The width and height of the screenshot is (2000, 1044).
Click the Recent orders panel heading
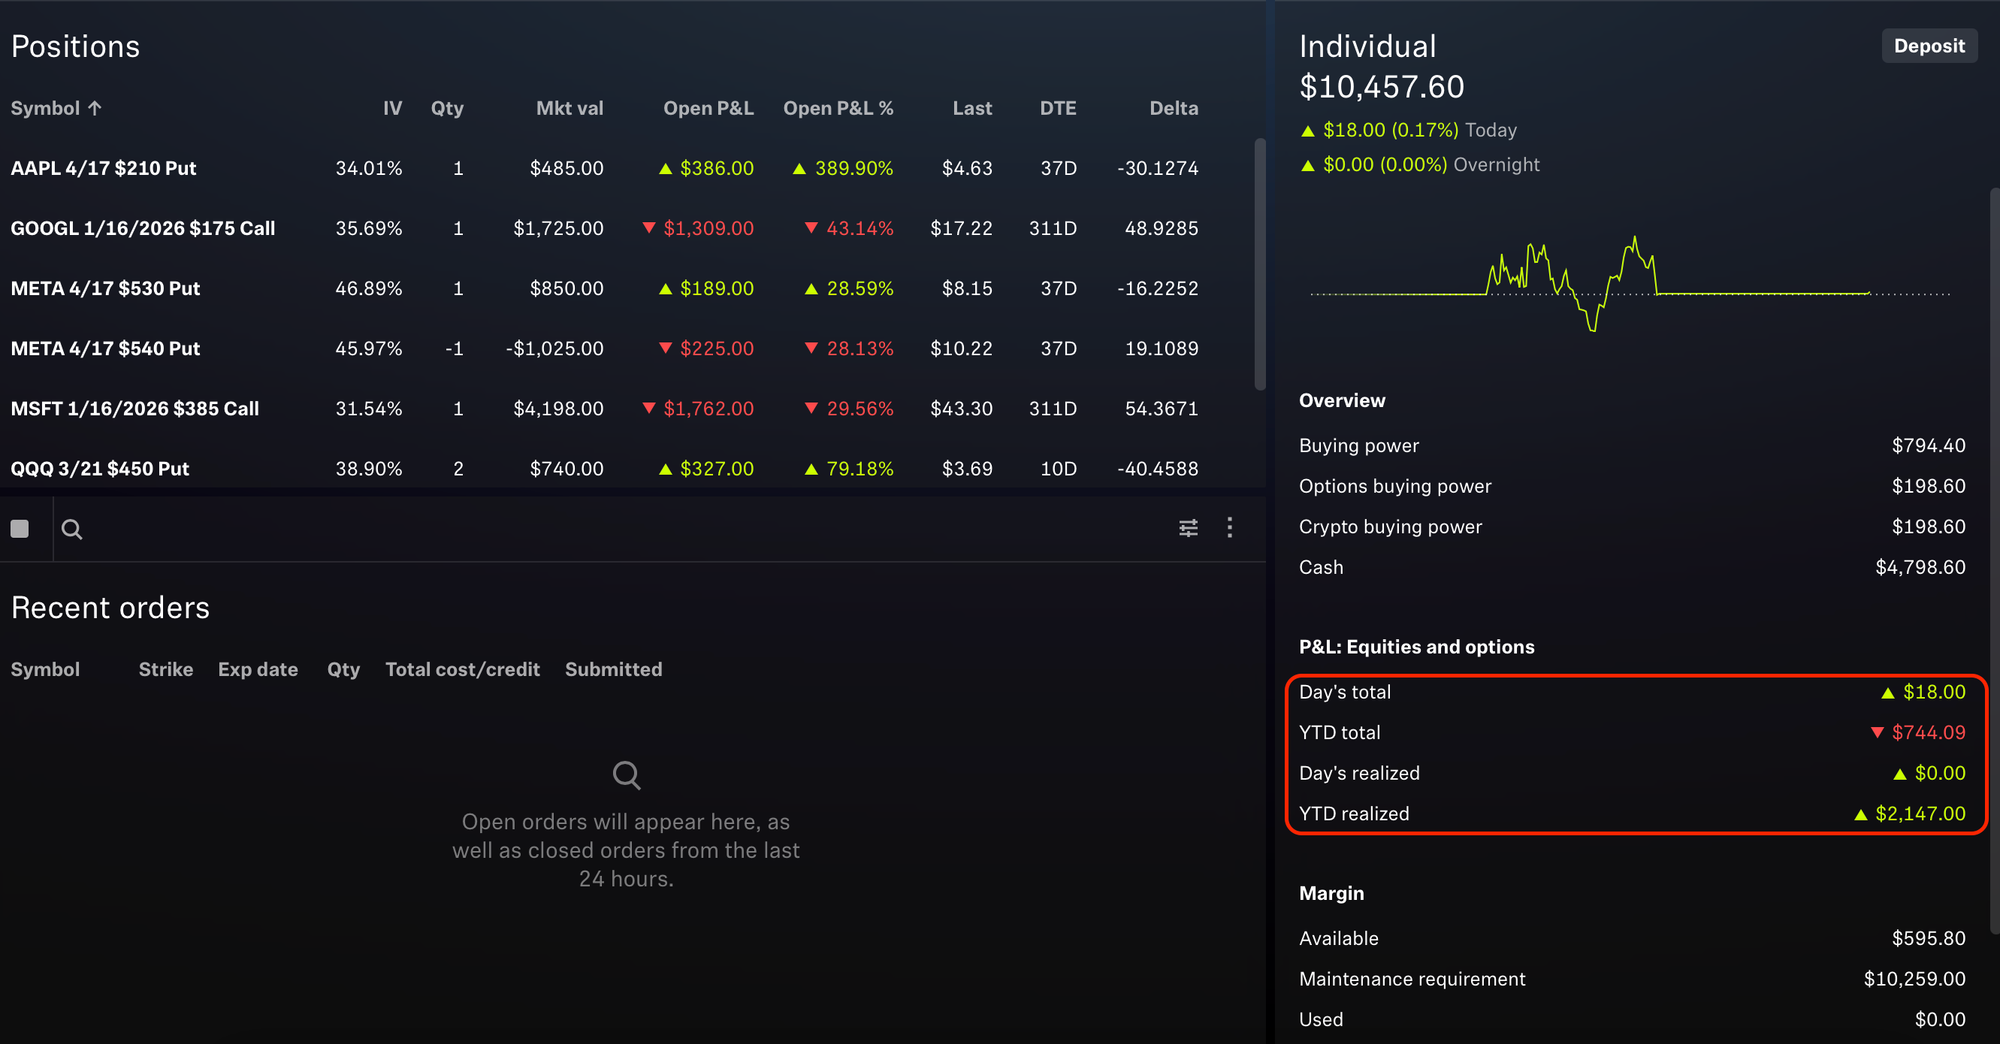coord(110,607)
